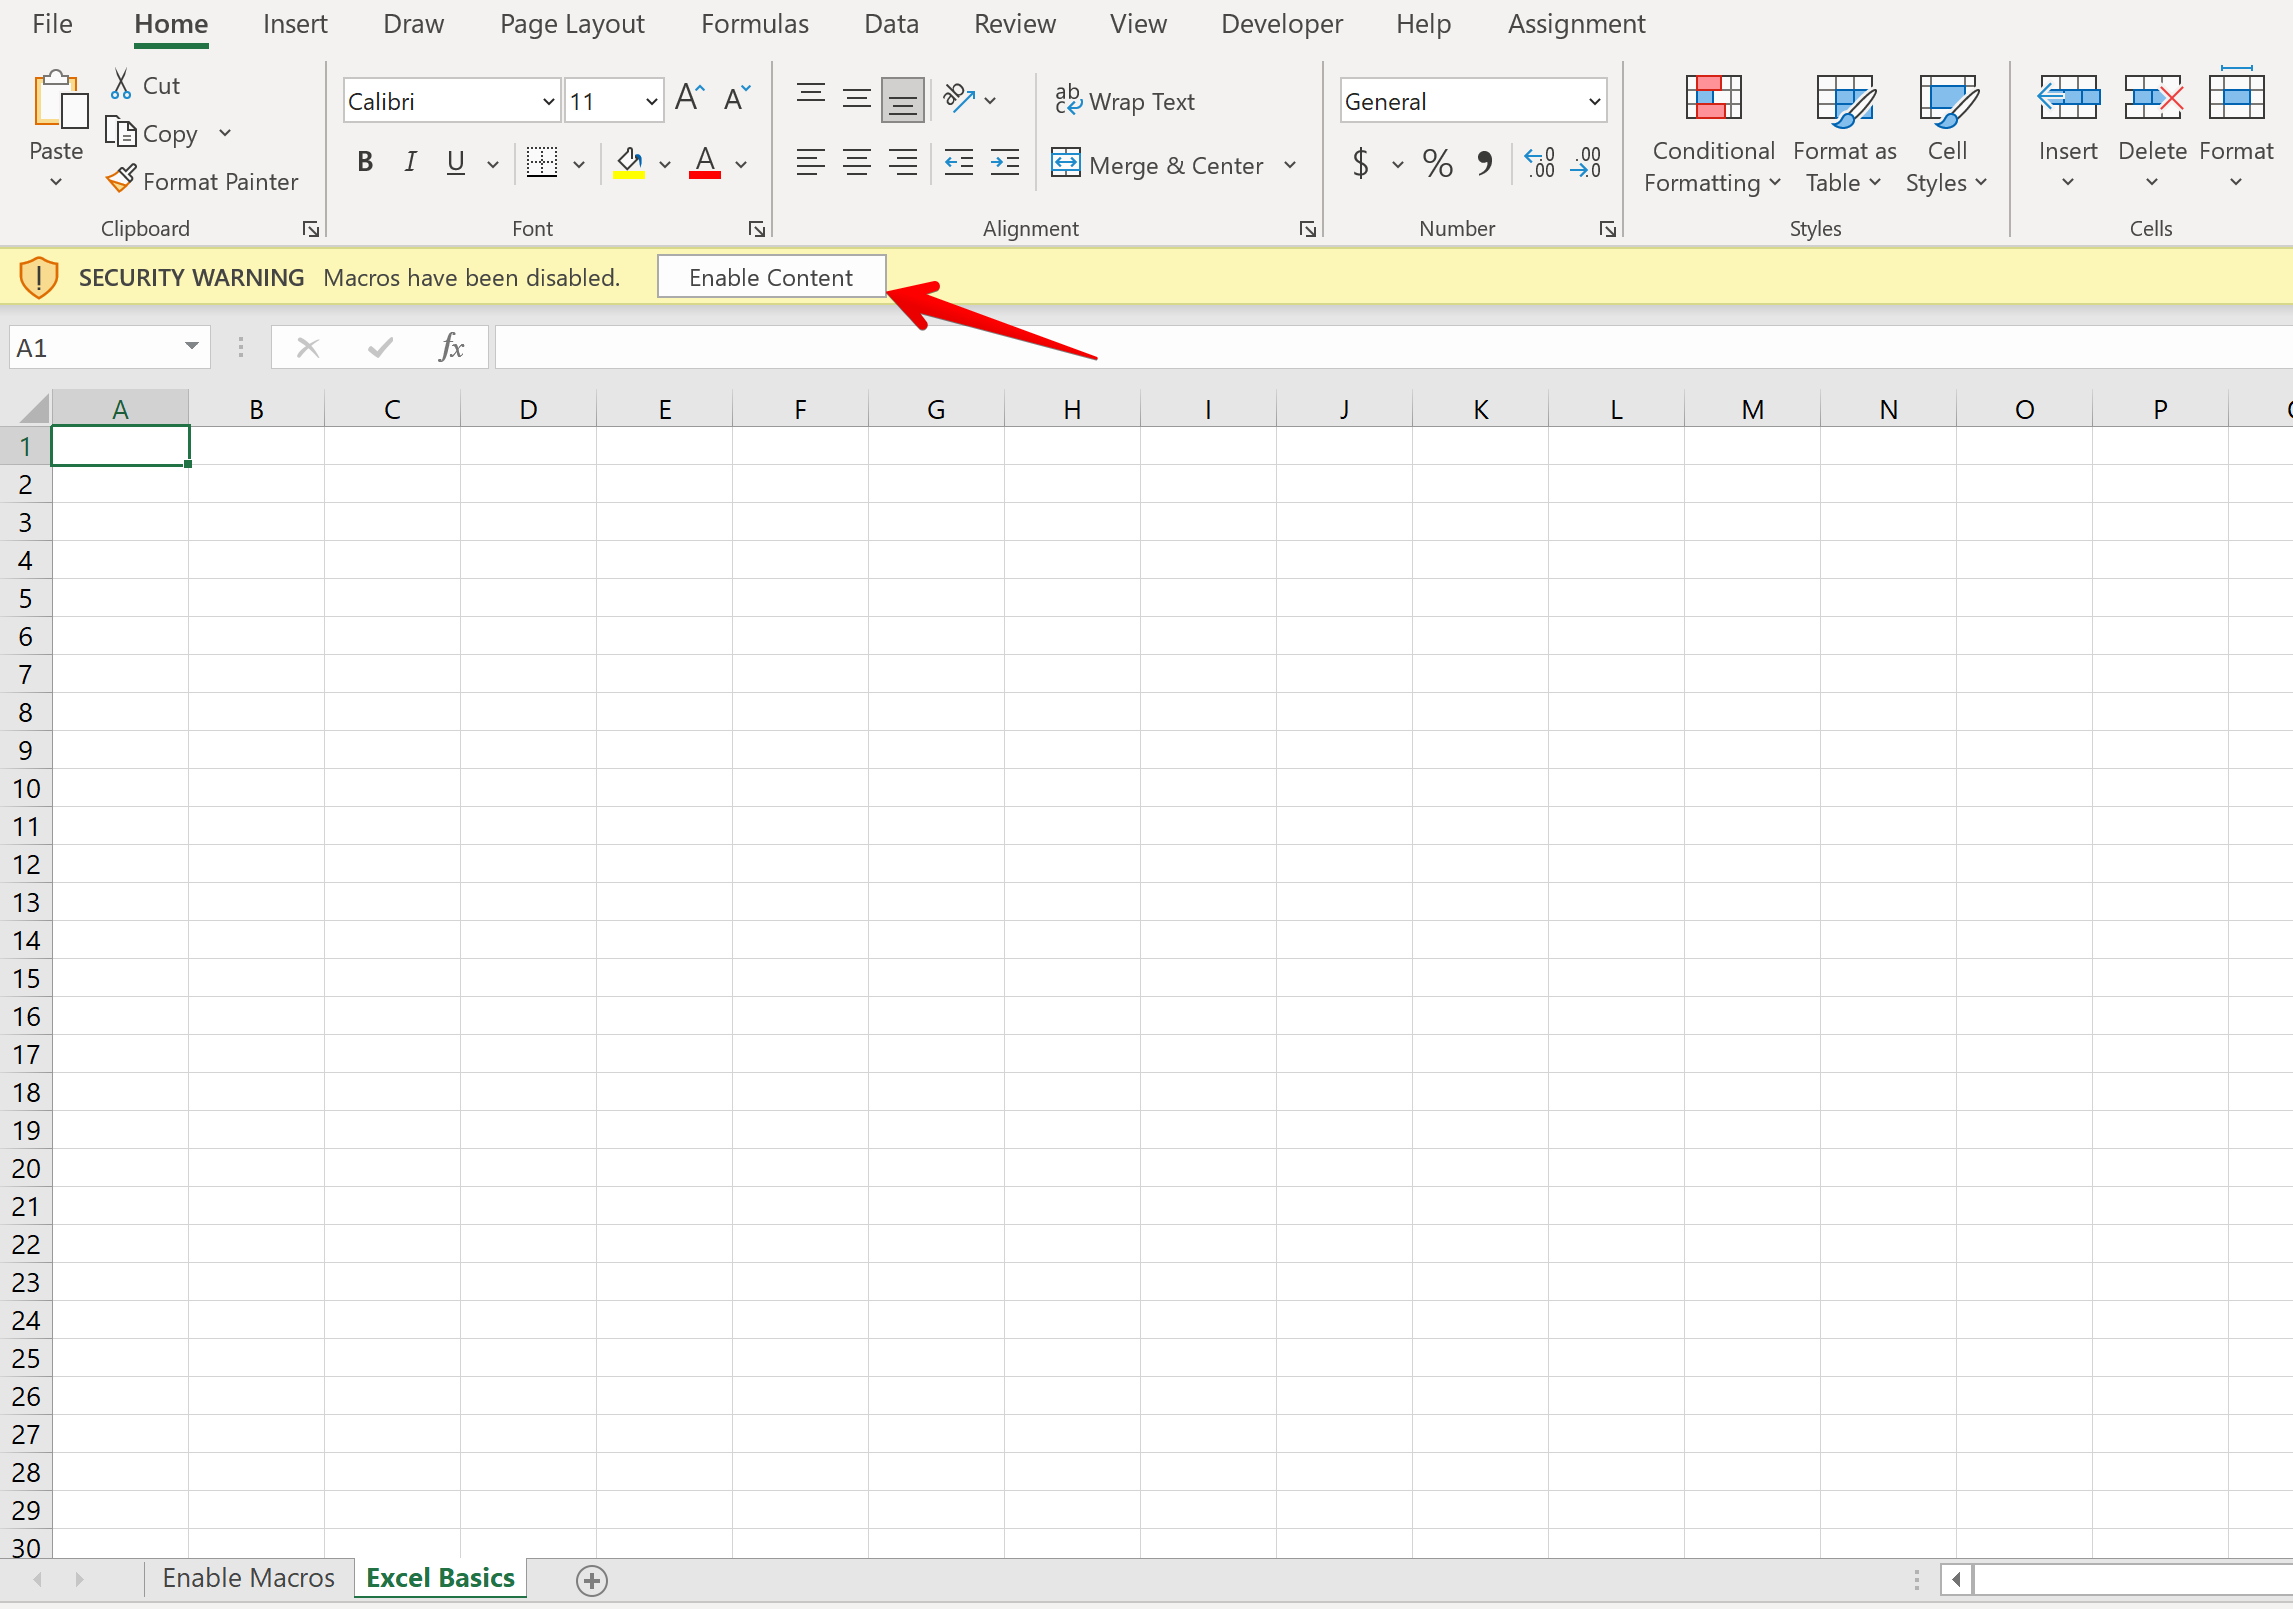Click the Format Painter brush icon
Screen dimensions: 2293x1609
point(121,180)
